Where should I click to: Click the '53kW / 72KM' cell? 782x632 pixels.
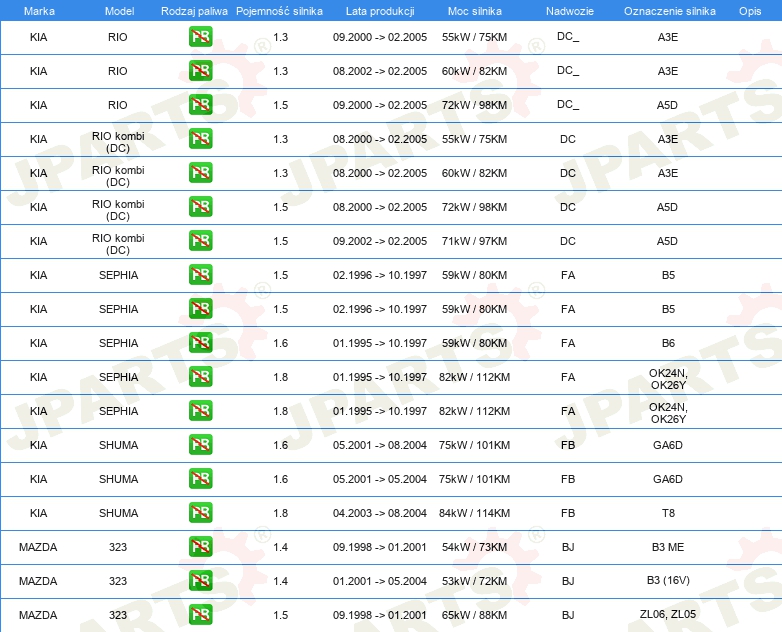click(474, 581)
